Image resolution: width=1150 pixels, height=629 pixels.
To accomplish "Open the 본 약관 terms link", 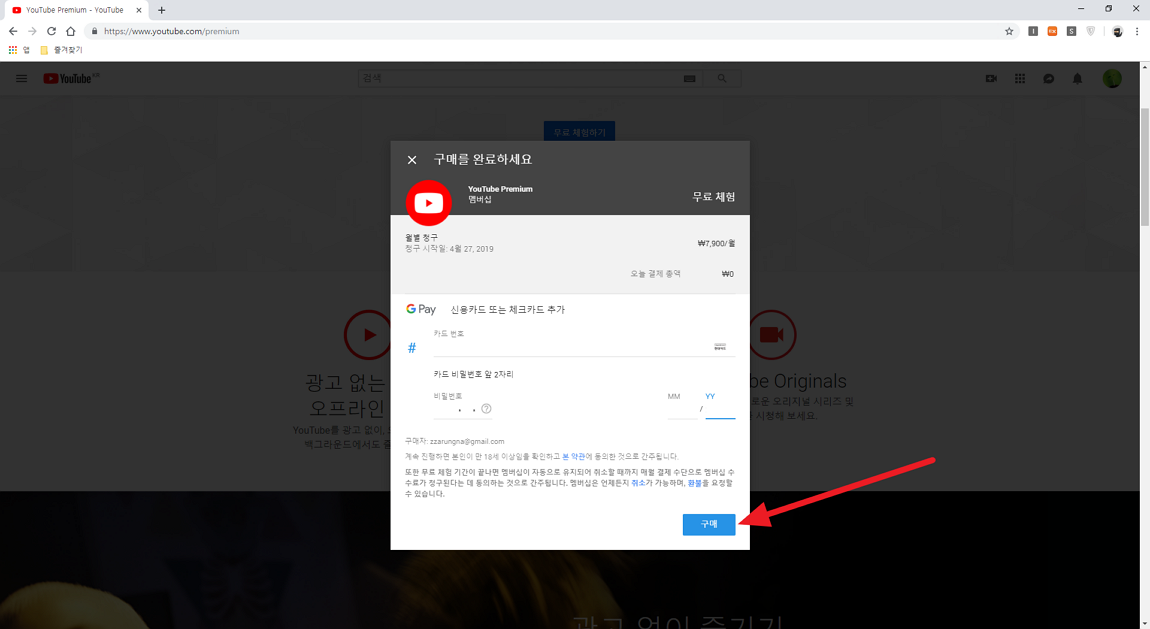I will pyautogui.click(x=574, y=457).
